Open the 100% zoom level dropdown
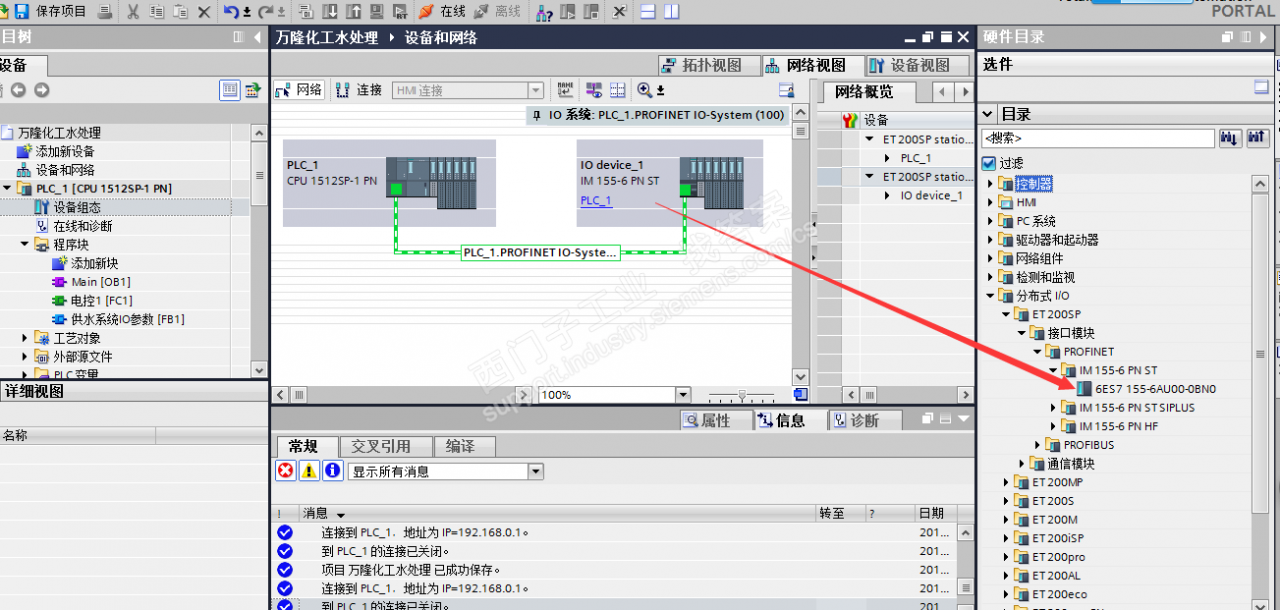The height and width of the screenshot is (610, 1280). [681, 395]
